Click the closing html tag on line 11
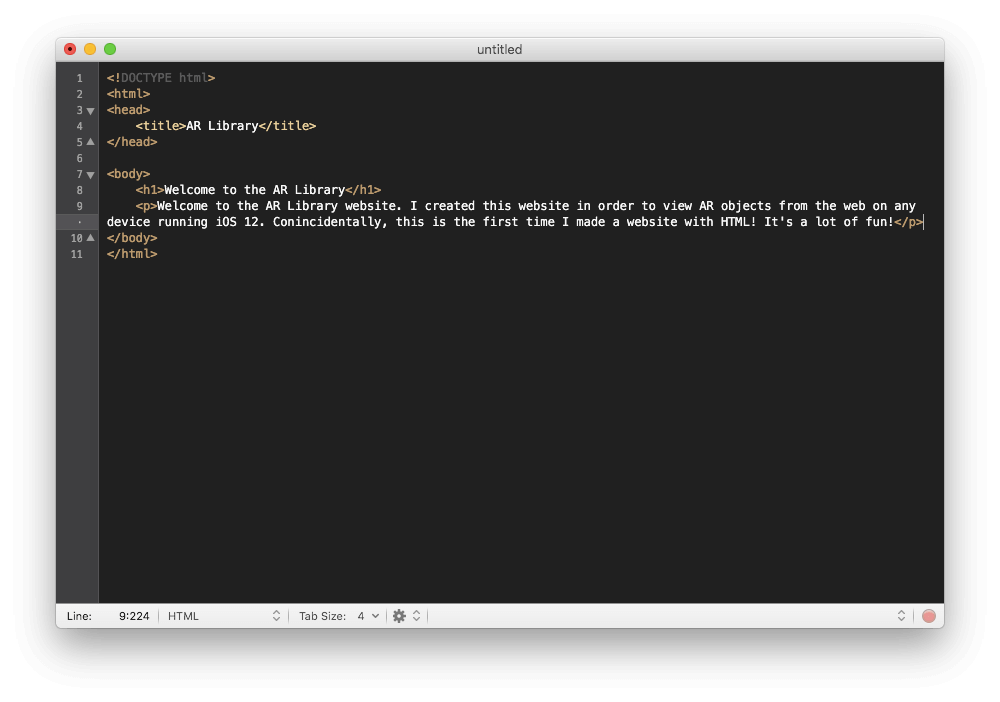 [132, 254]
